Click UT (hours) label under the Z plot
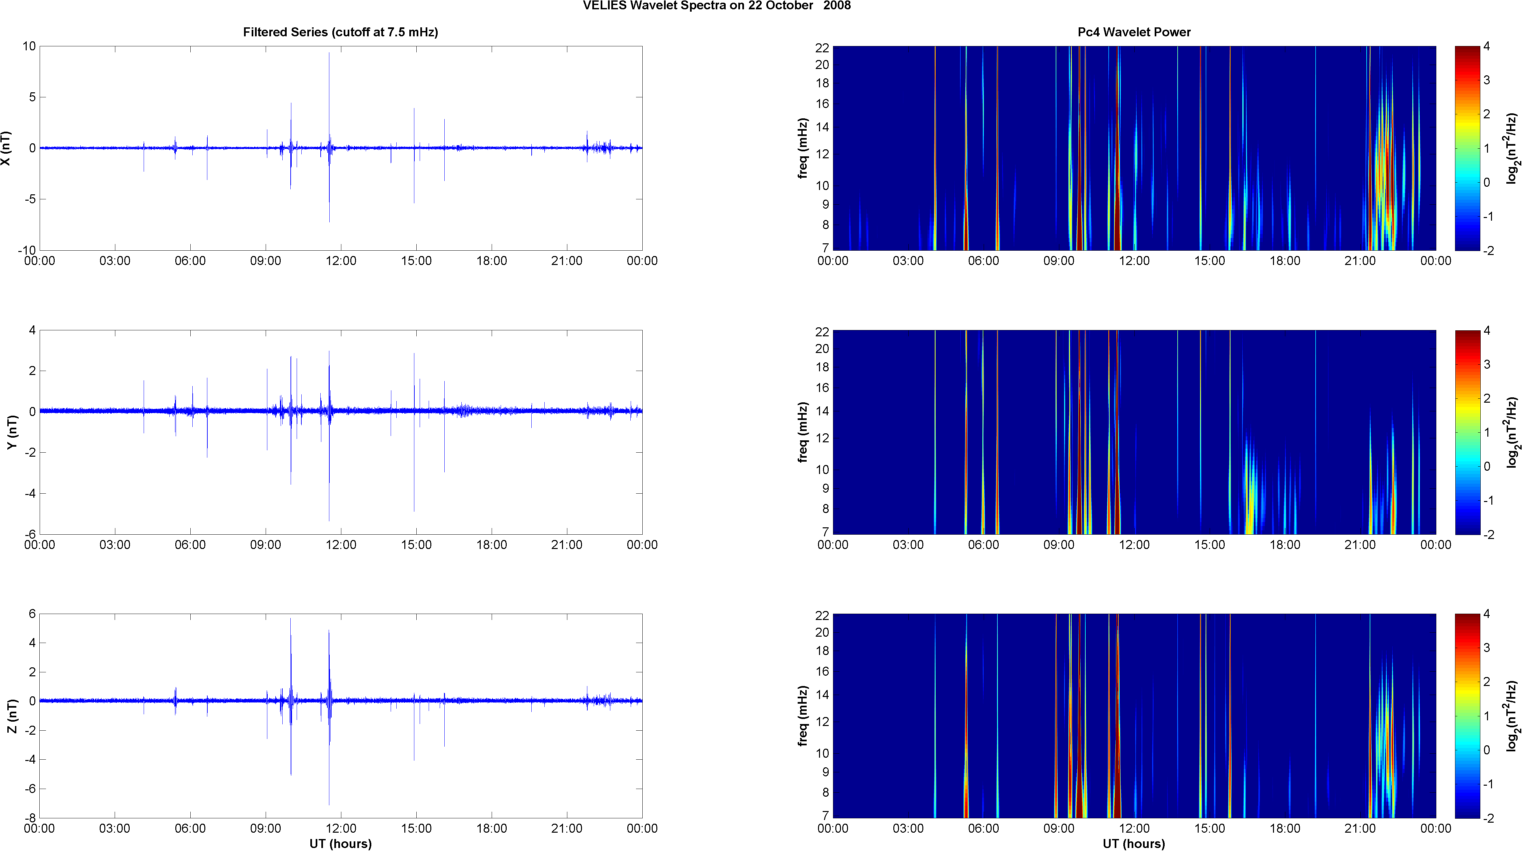This screenshot has height=851, width=1522. click(x=340, y=843)
